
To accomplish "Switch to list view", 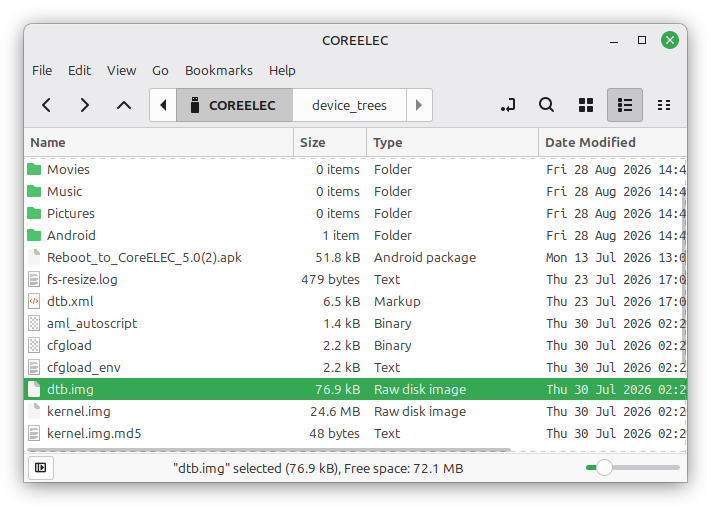I will (x=625, y=105).
